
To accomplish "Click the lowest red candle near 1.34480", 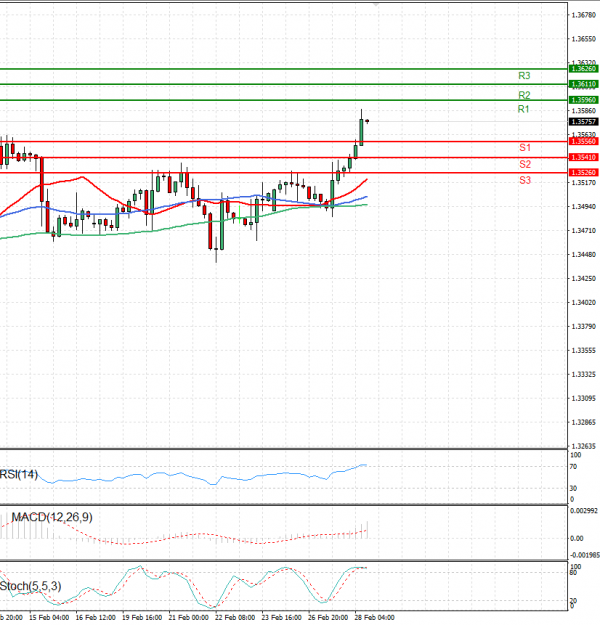I will 210,231.
